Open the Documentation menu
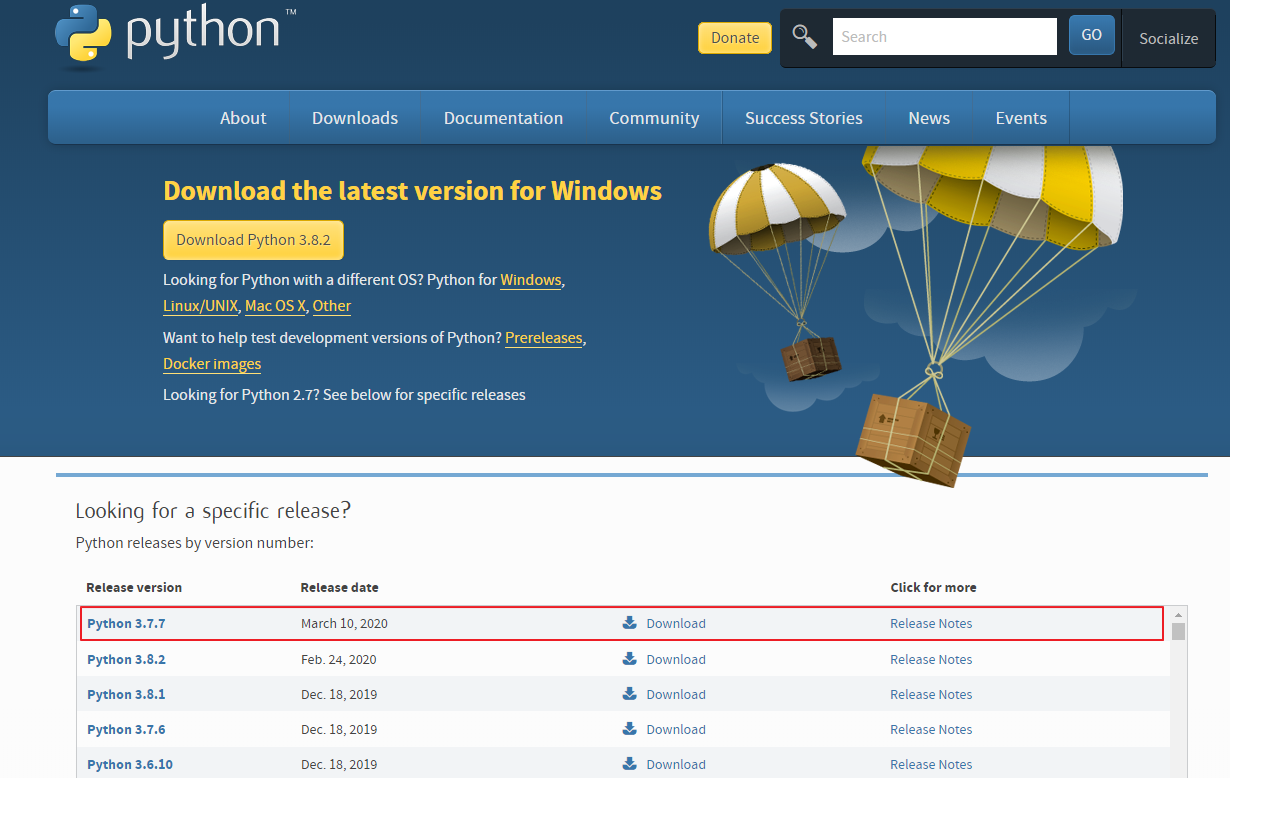Screen dimensions: 1283x836 [503, 118]
